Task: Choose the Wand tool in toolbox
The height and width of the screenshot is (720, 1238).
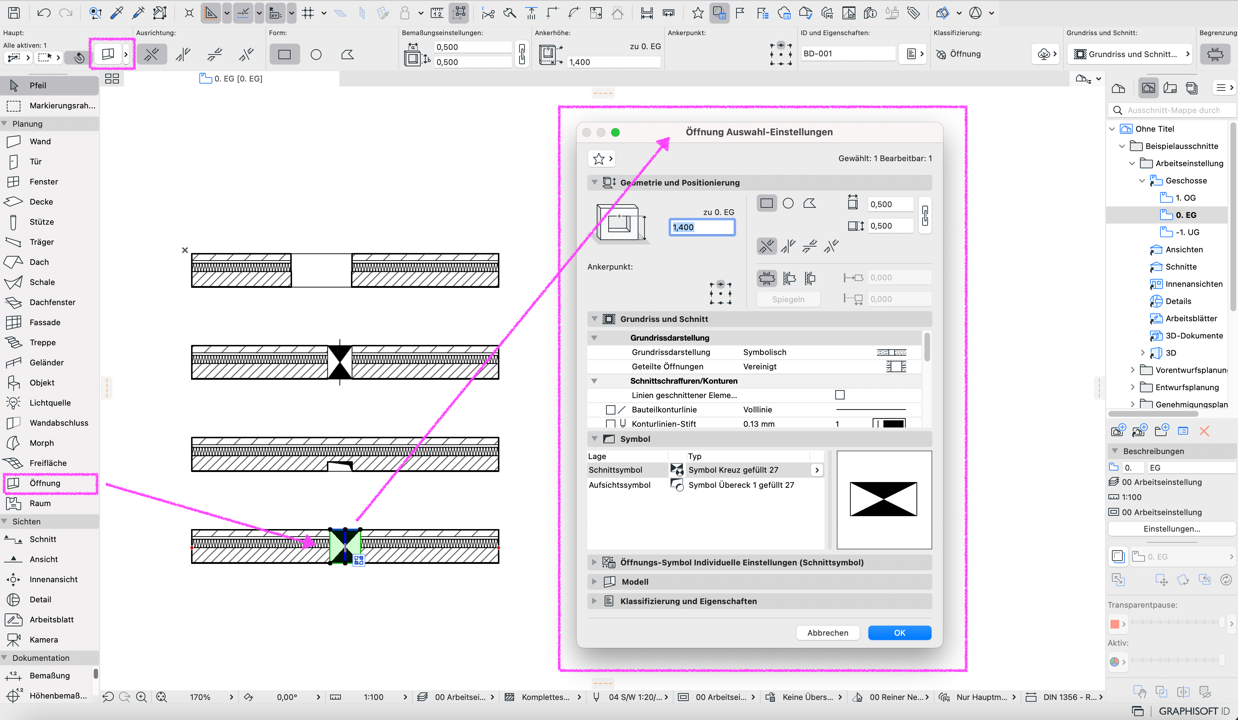Action: tap(50, 141)
